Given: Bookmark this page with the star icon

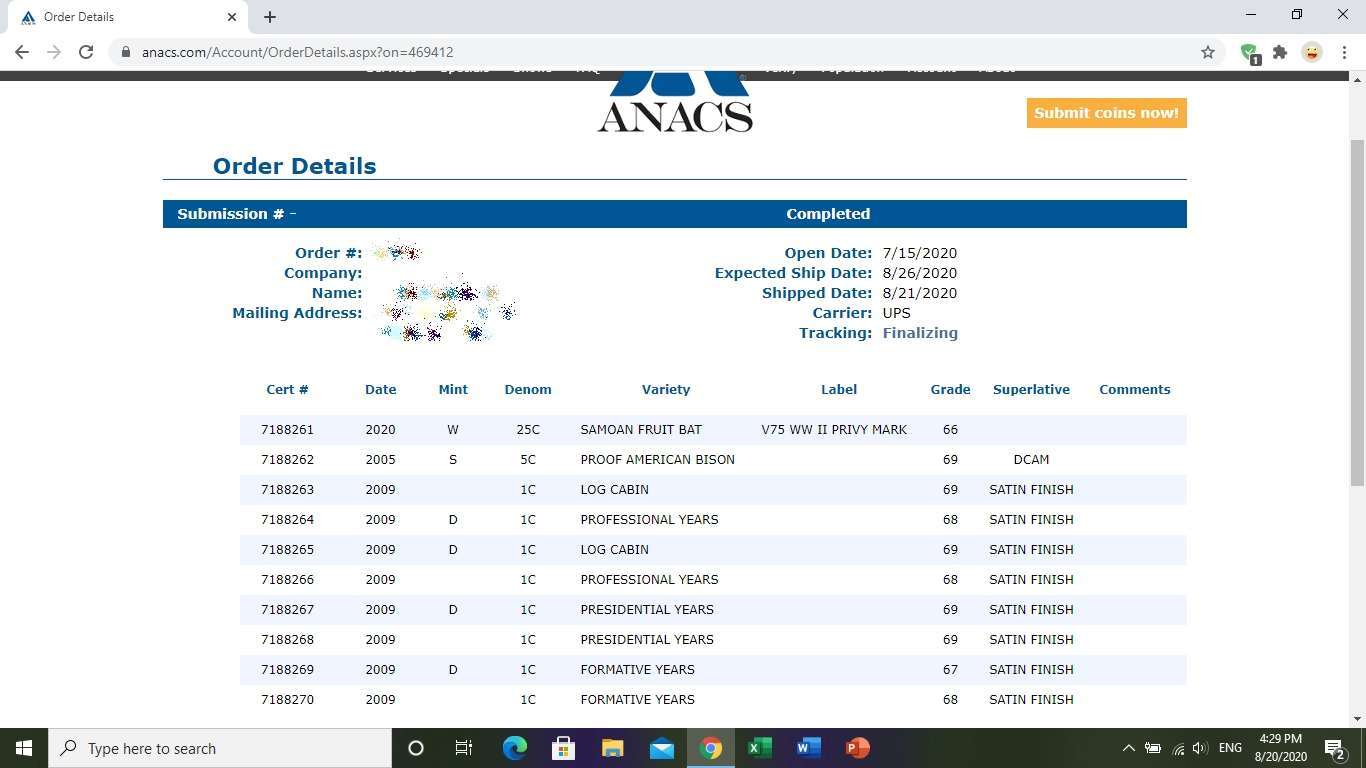Looking at the screenshot, I should point(1208,52).
